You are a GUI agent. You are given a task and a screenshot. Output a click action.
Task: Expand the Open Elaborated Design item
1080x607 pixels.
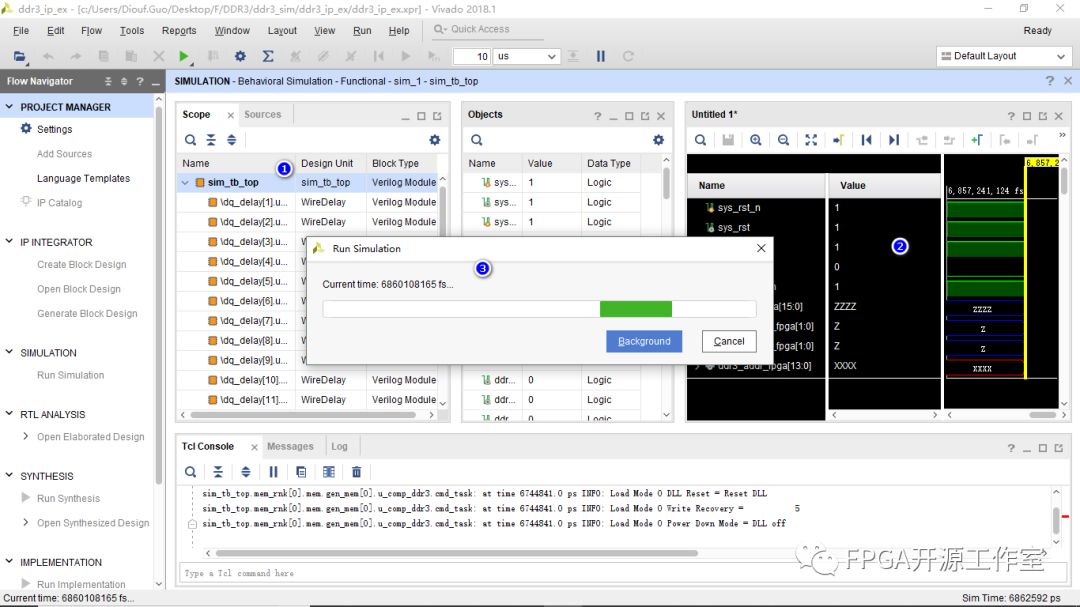pos(26,437)
